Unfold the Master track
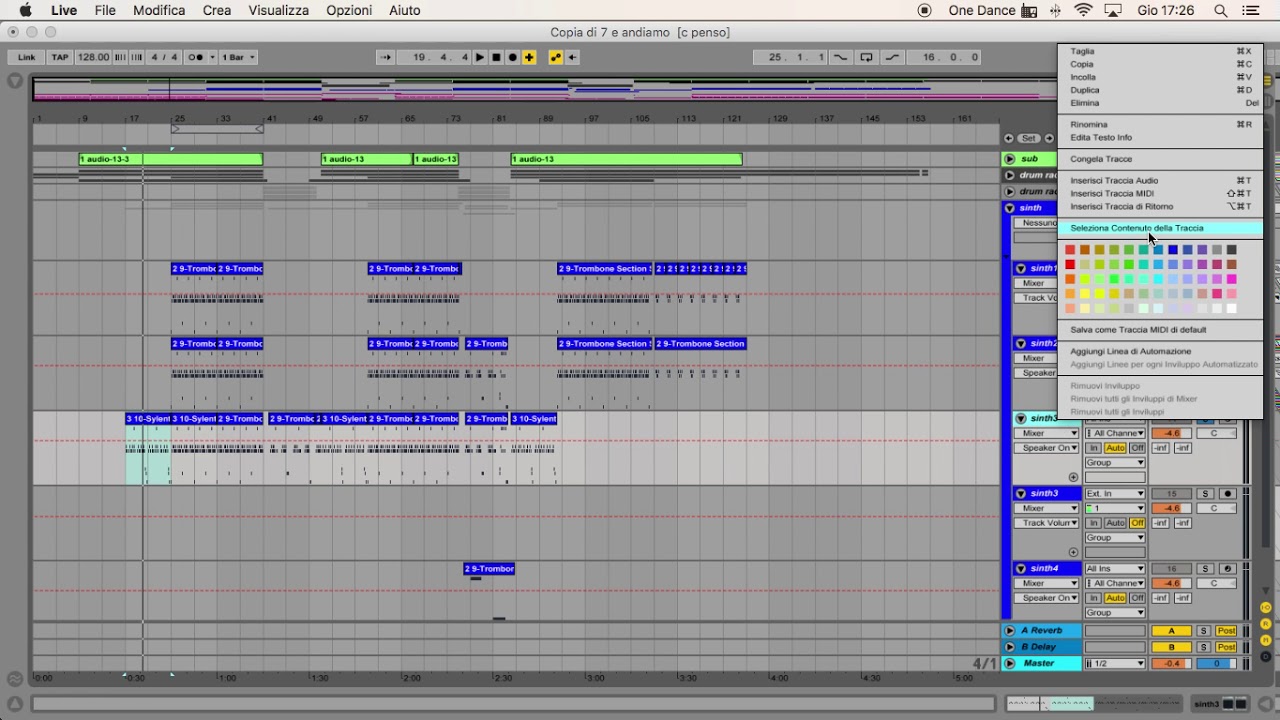1280x720 pixels. coord(1010,663)
